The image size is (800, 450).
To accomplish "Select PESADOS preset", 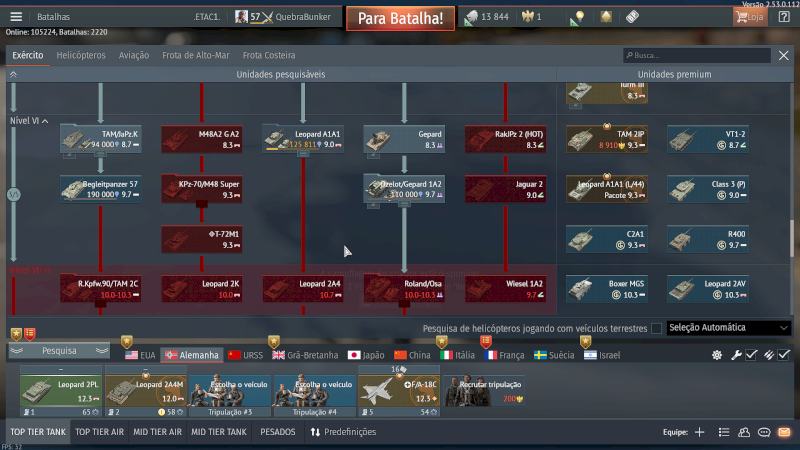I will click(x=278, y=432).
